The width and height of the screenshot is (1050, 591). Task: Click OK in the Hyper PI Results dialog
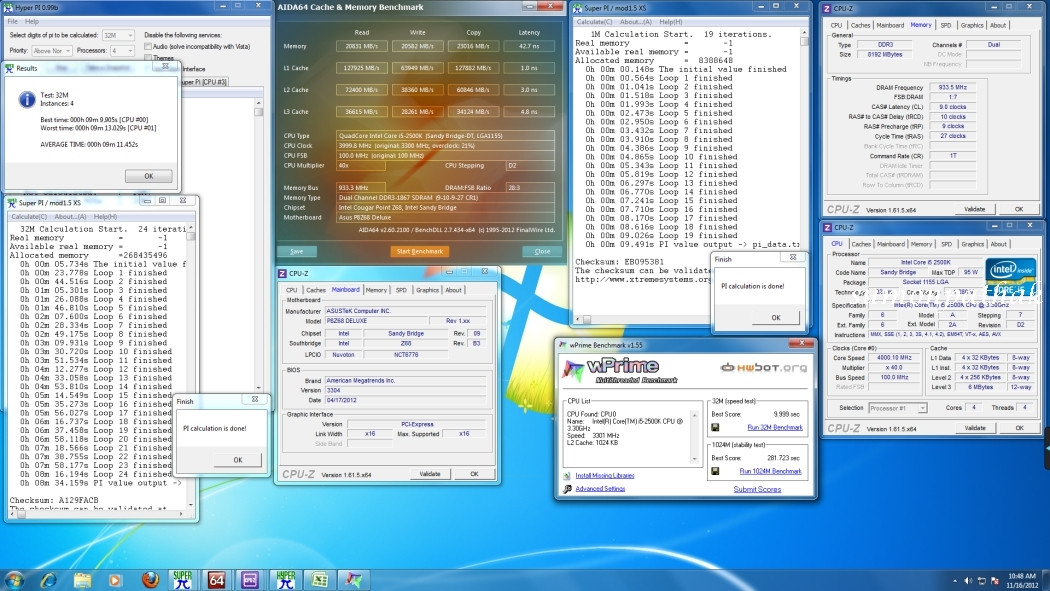(x=149, y=176)
